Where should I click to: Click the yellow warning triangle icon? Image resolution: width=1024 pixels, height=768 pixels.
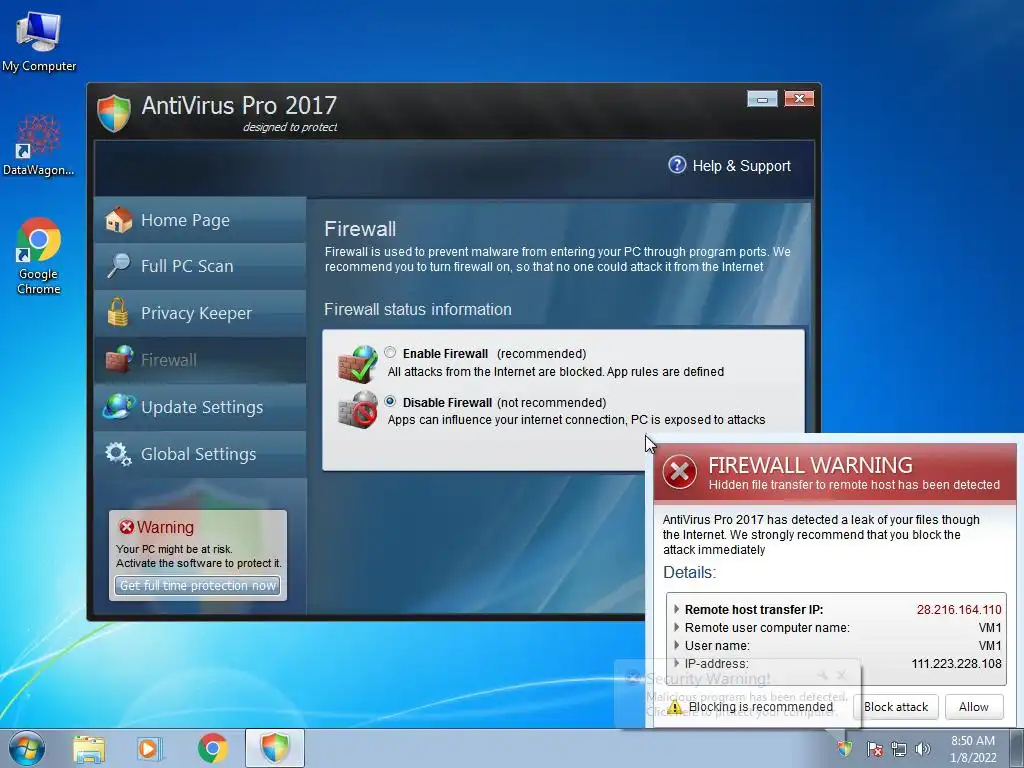675,707
